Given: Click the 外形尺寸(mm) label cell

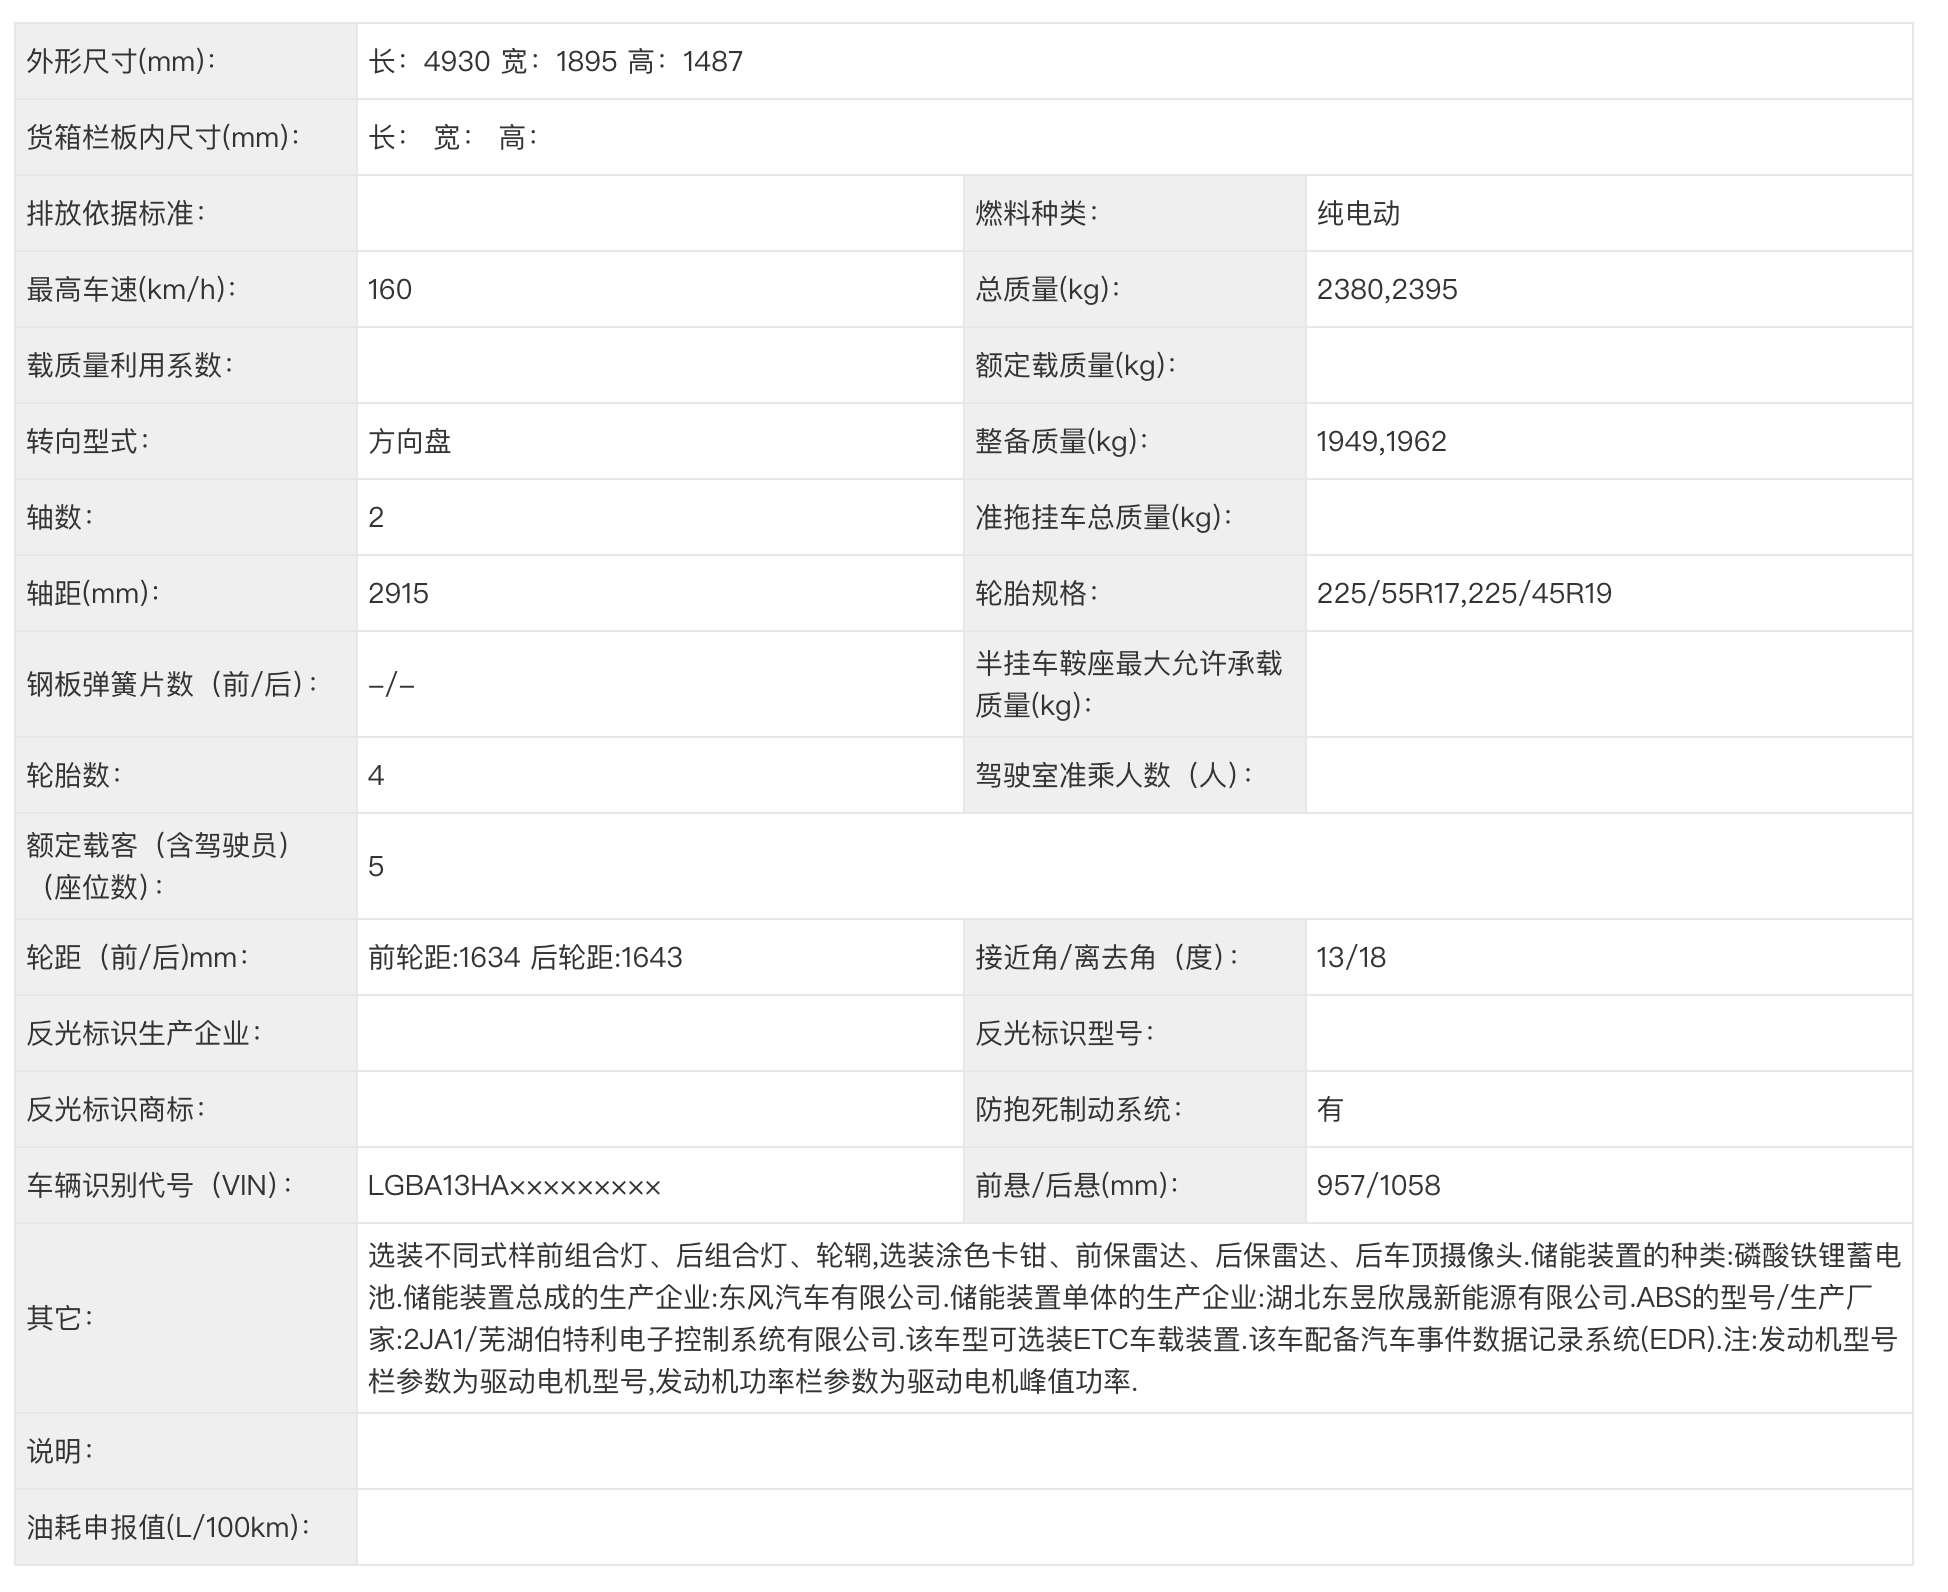Looking at the screenshot, I should point(121,62).
